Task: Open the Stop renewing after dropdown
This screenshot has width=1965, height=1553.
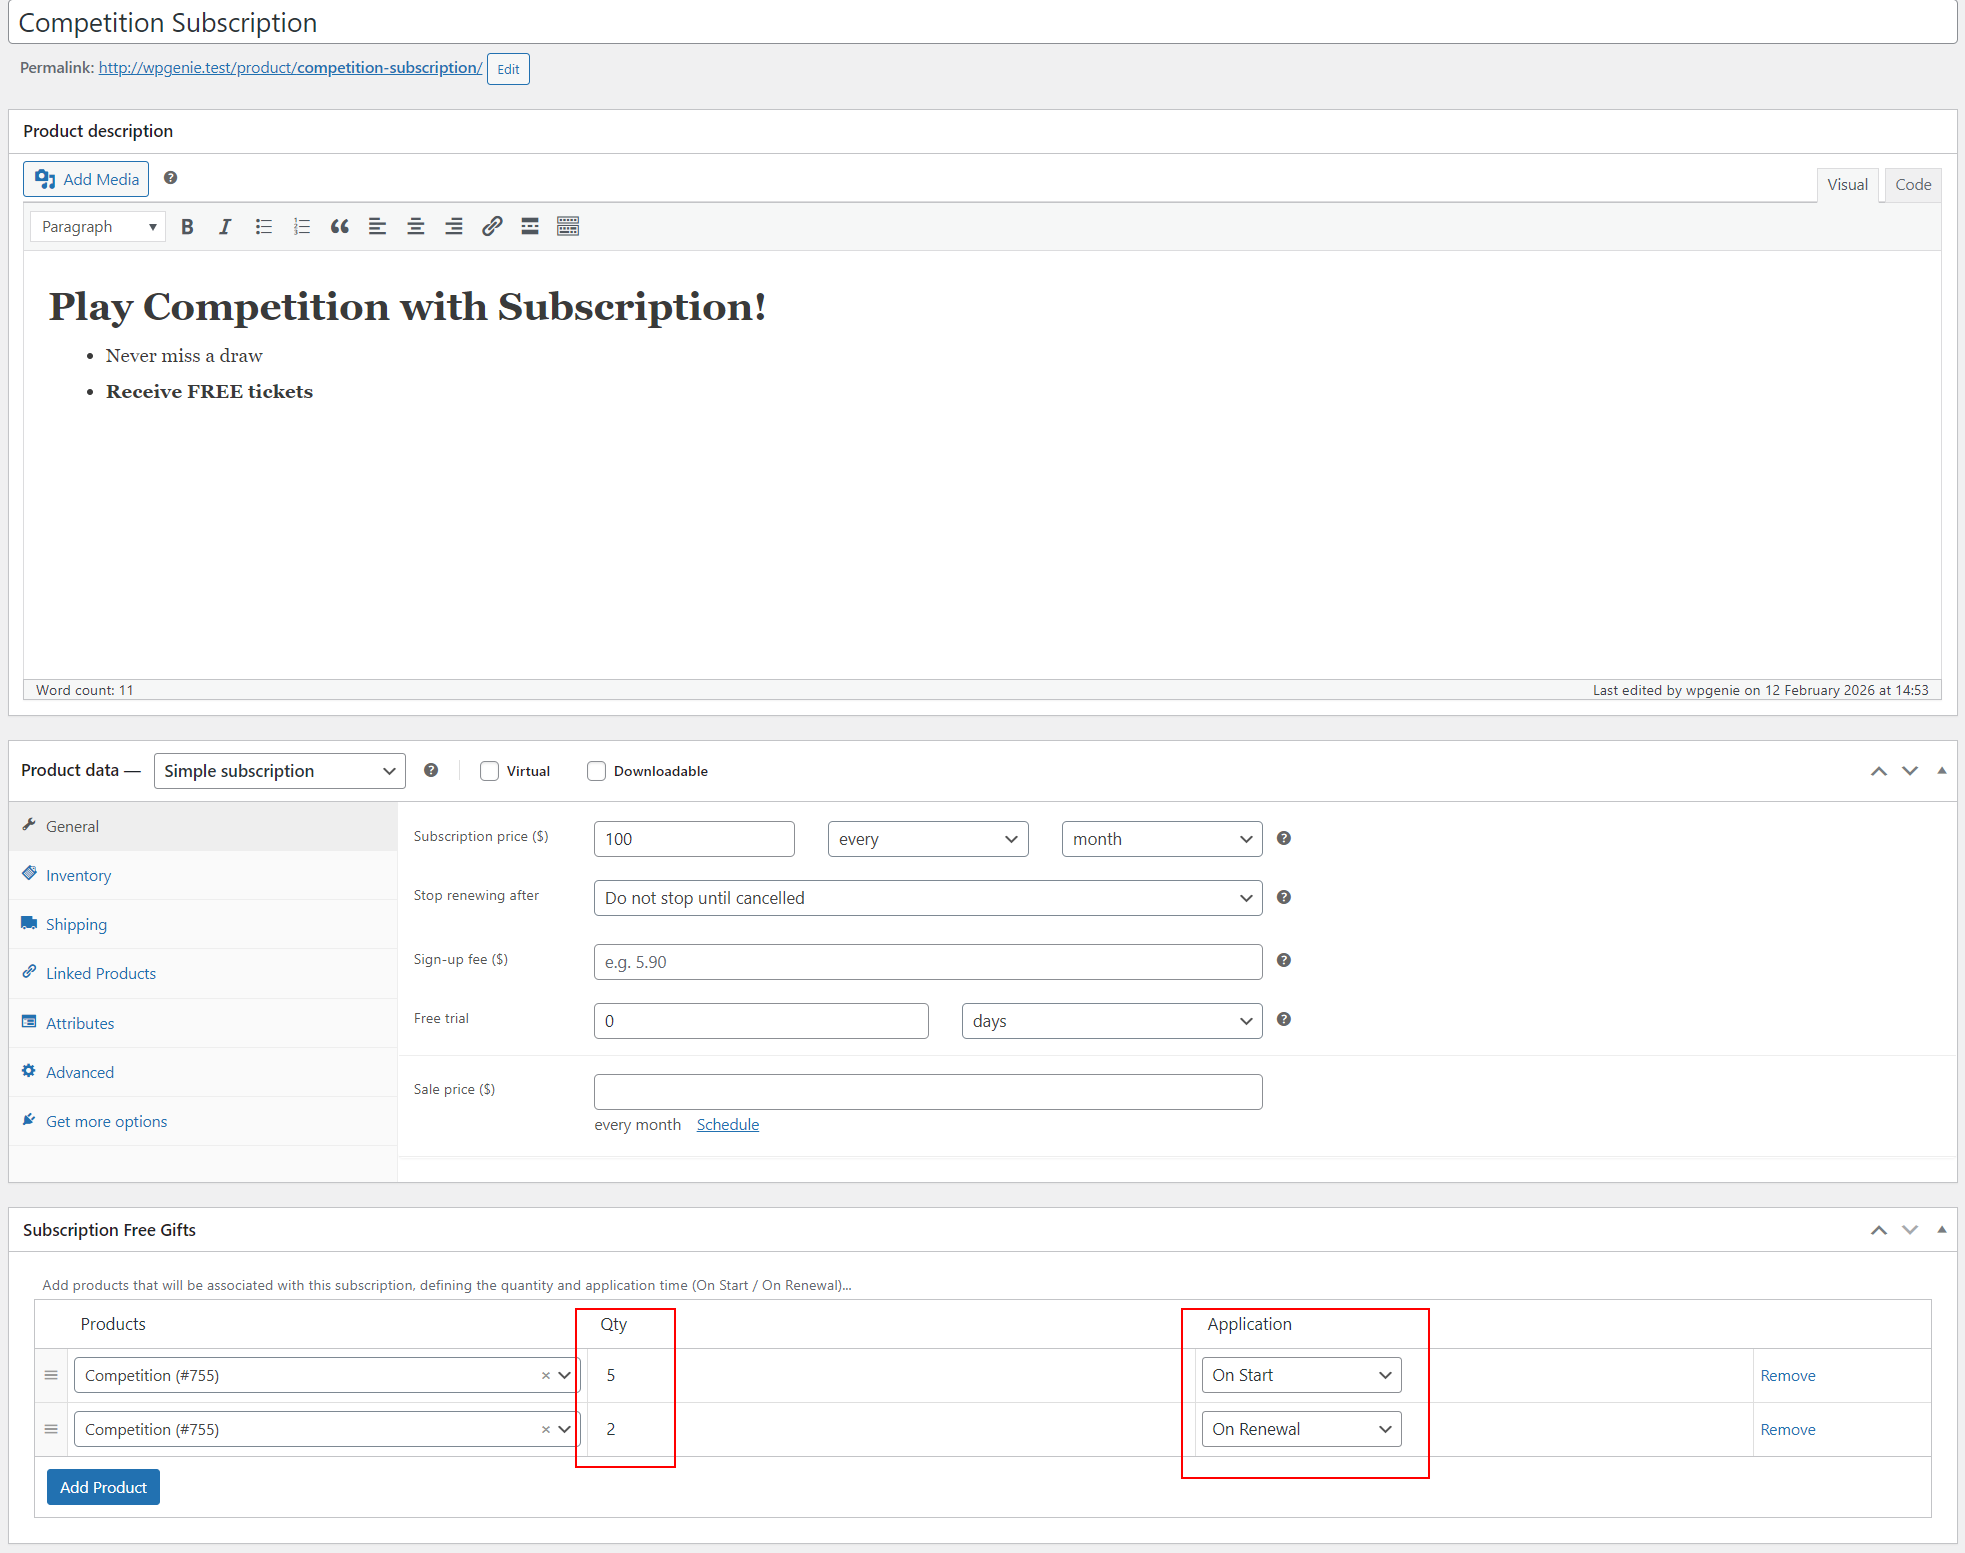Action: (x=928, y=898)
